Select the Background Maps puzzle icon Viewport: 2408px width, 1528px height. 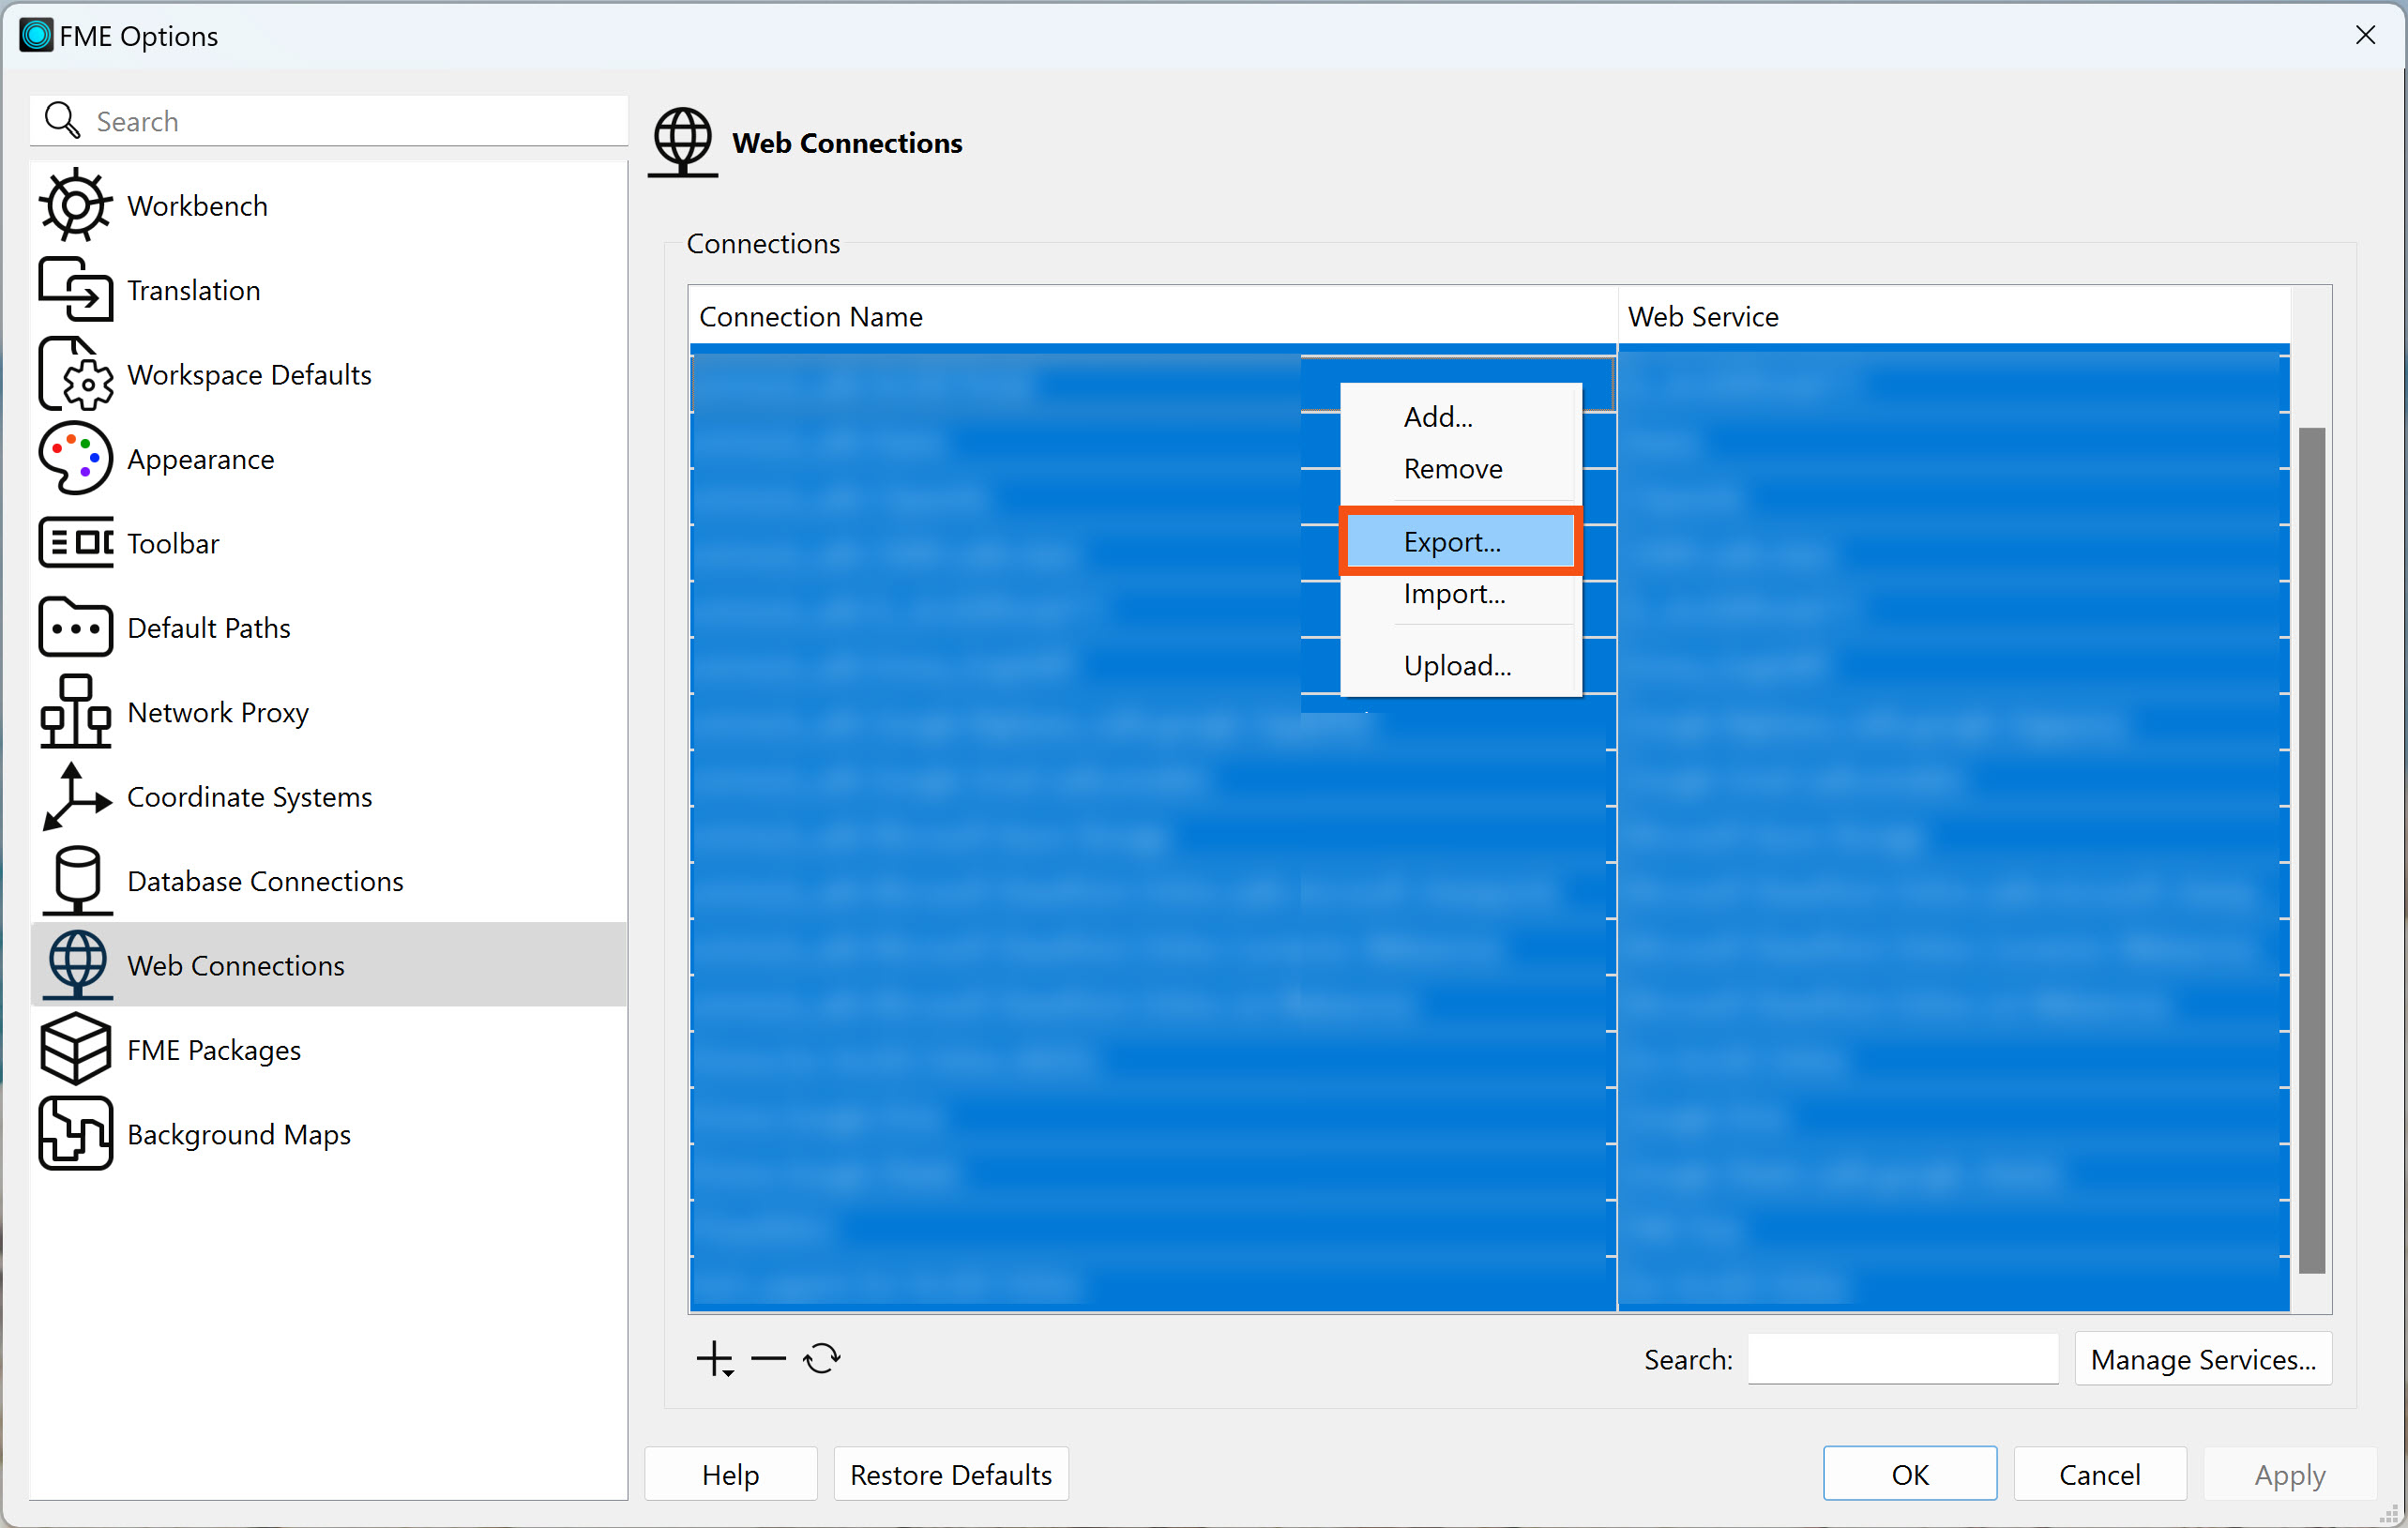point(75,1134)
